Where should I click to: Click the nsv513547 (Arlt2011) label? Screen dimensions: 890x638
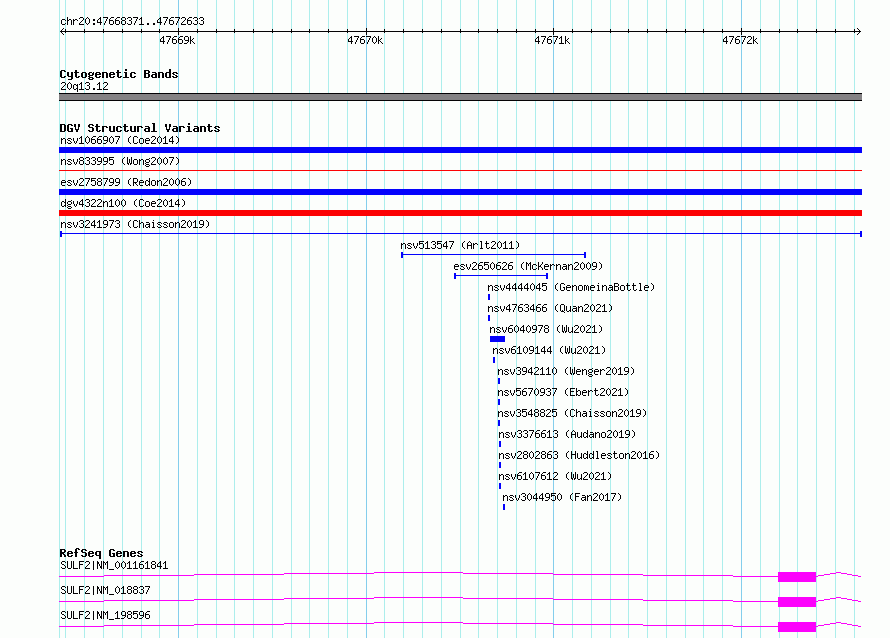pyautogui.click(x=460, y=245)
